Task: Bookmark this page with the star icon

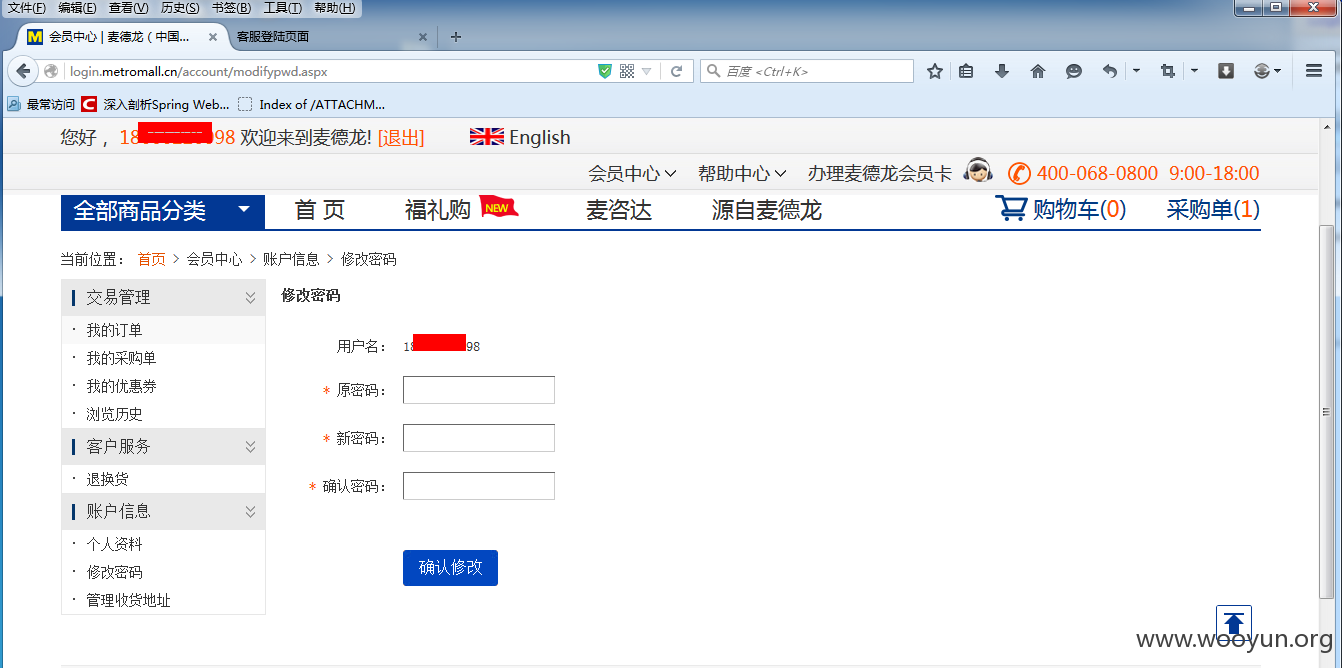Action: point(935,71)
